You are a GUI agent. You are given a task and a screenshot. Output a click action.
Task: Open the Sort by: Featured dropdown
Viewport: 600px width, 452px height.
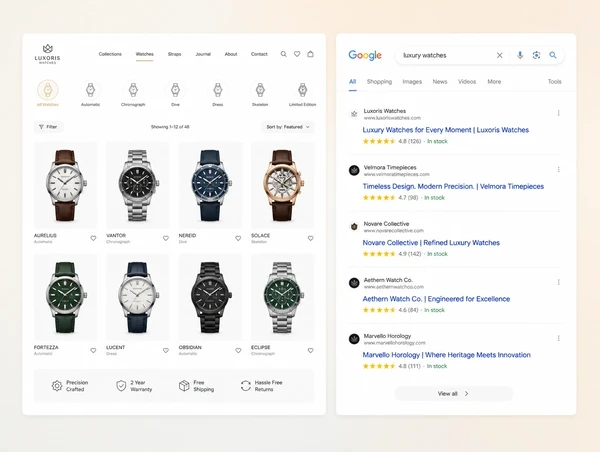coord(288,127)
